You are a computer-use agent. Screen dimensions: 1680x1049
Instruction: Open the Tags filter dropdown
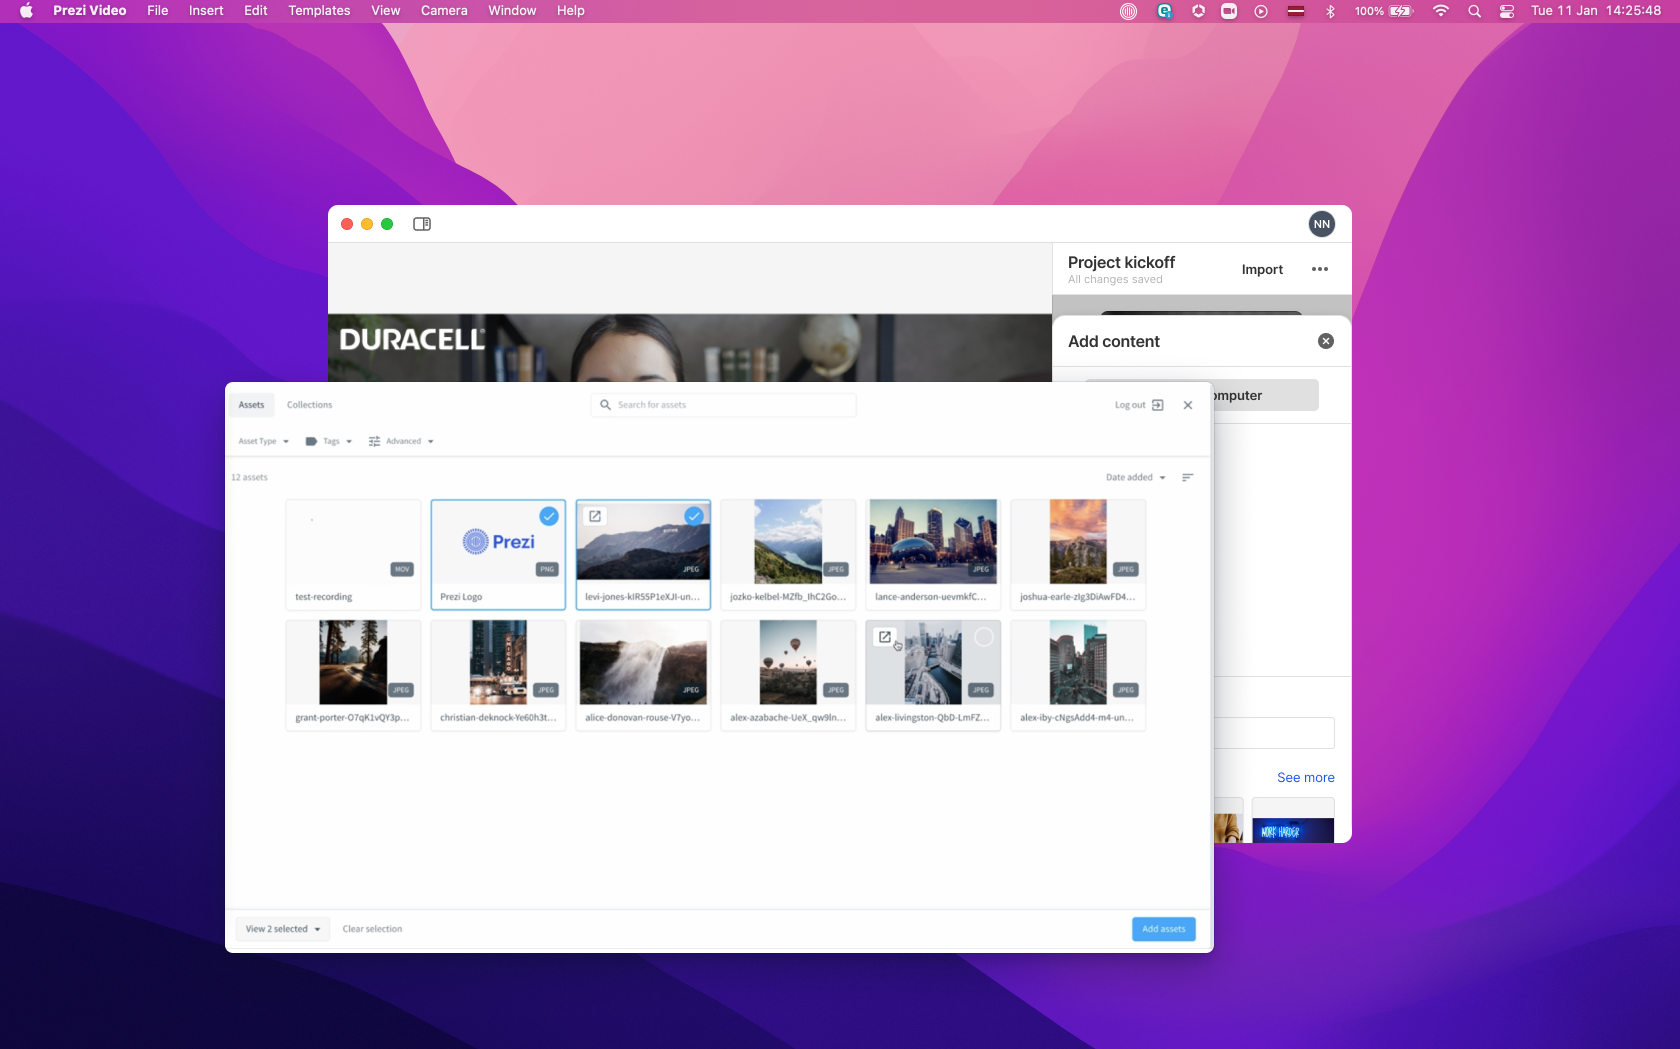coord(329,441)
